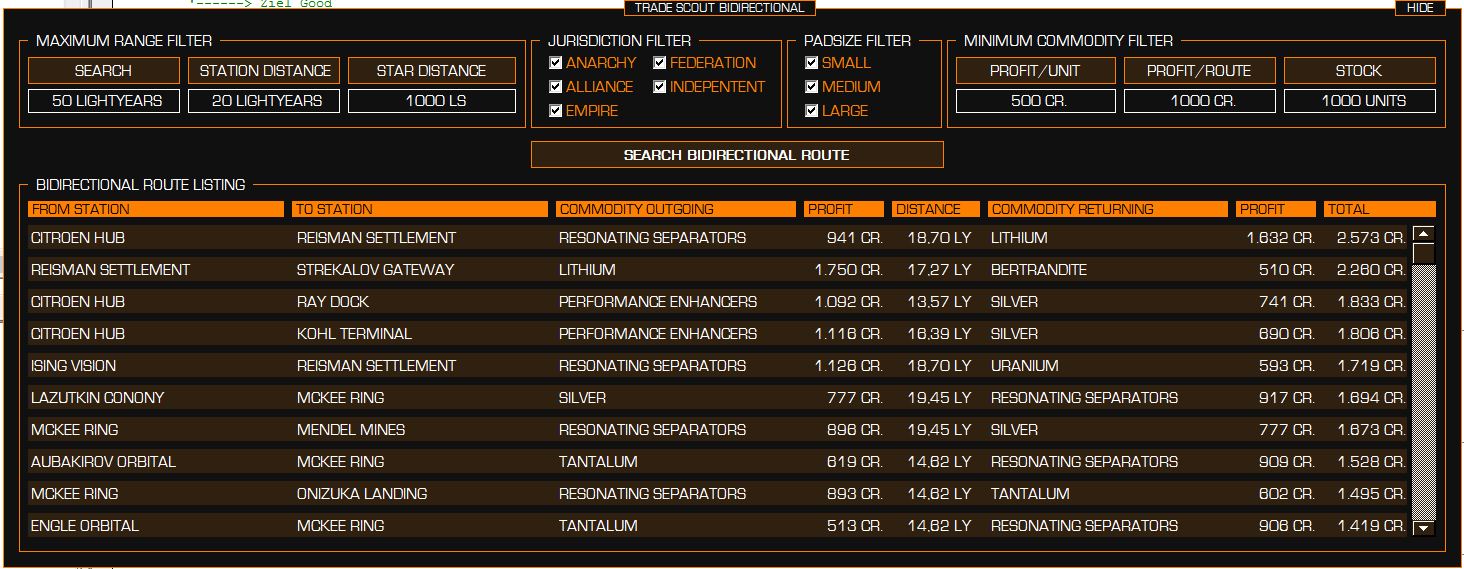1464x569 pixels.
Task: Sort by Total column header
Action: (1380, 209)
